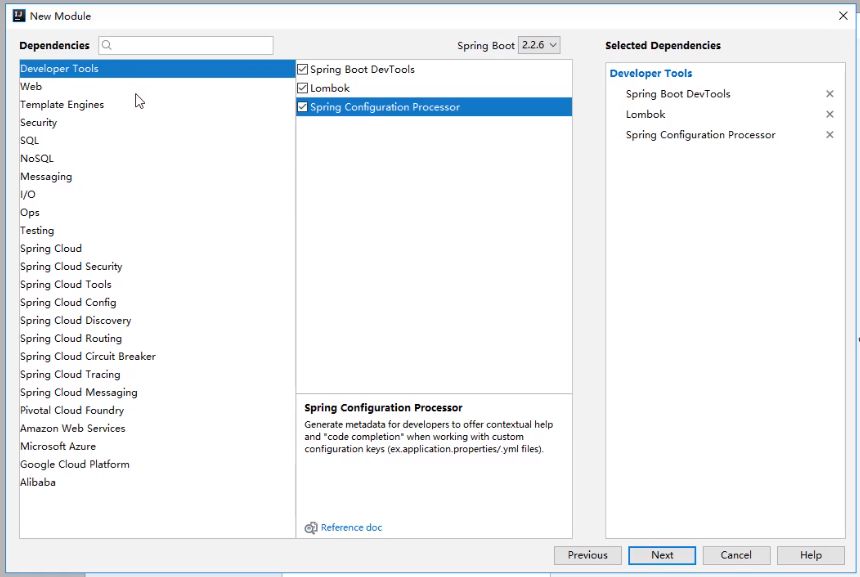Choose the SQL dependency category

pyautogui.click(x=30, y=141)
